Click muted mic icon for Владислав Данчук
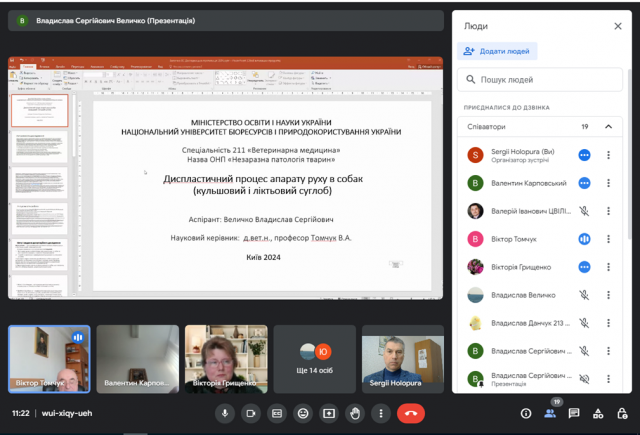640x435 pixels. pyautogui.click(x=584, y=323)
